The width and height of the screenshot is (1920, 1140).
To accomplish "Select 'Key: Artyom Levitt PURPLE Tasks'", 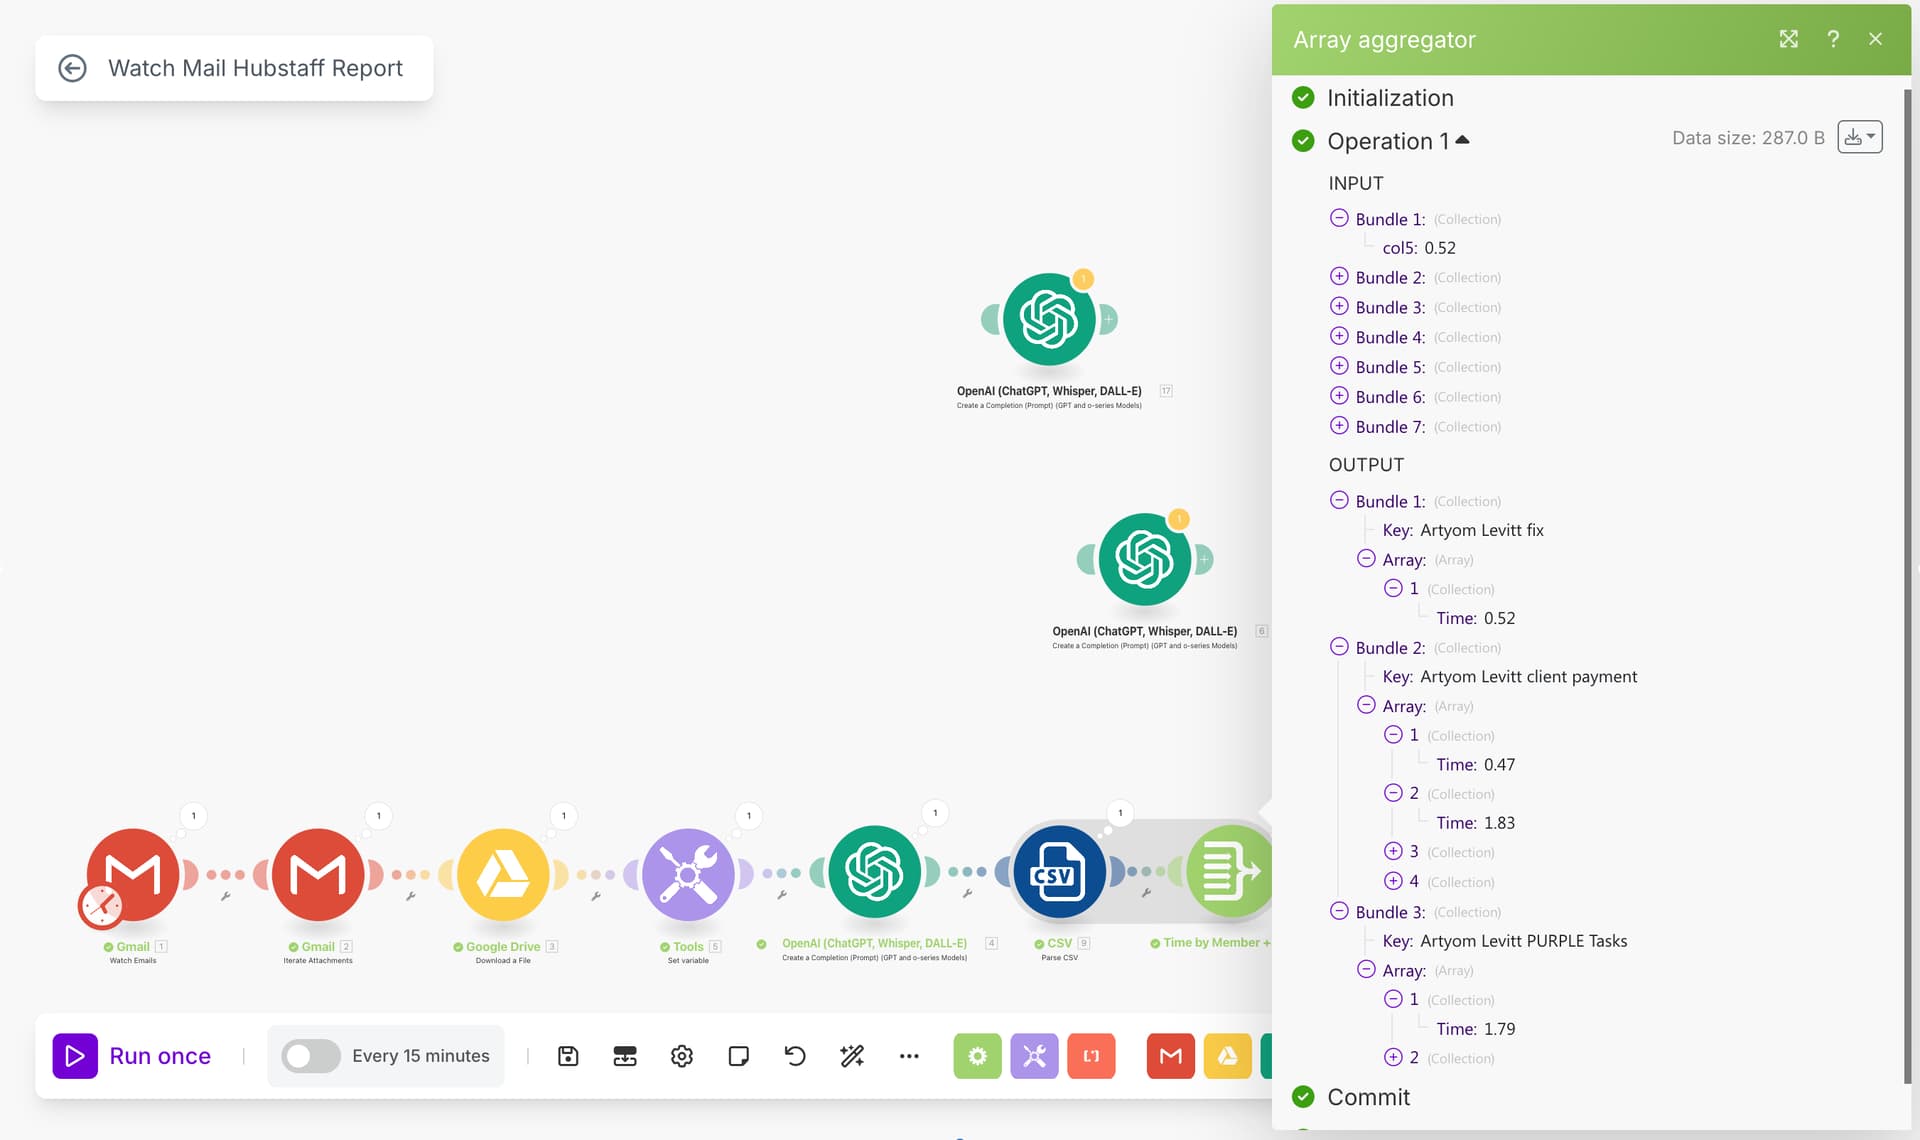I will 1505,941.
